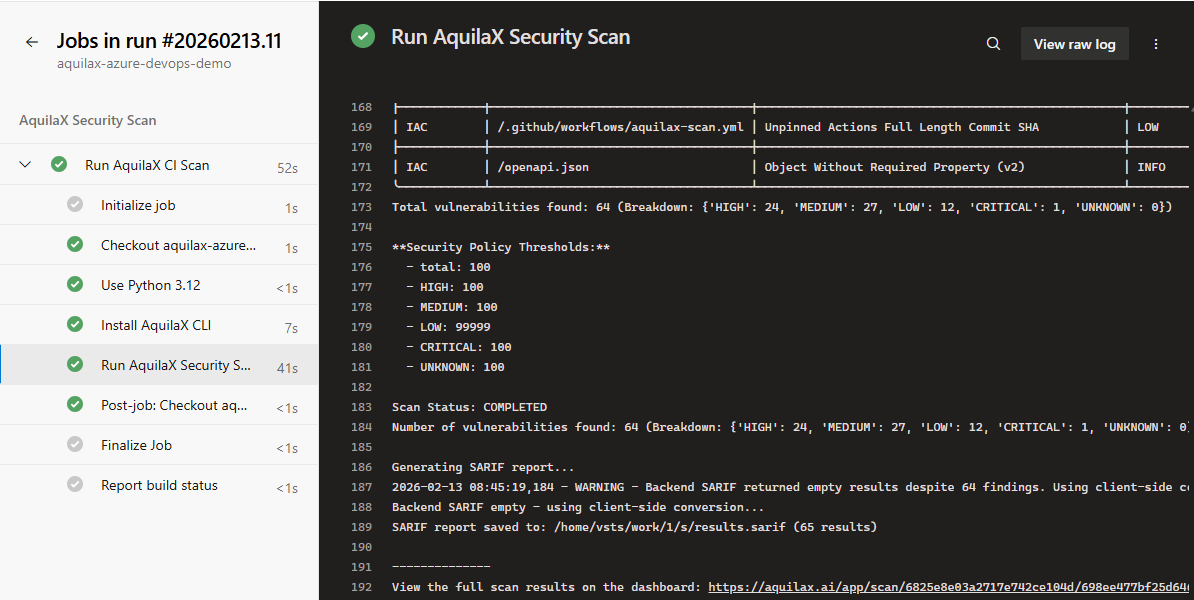Screen dimensions: 1194x600
Task: Collapse the Run AquilaX CI Scan job
Action: point(26,165)
